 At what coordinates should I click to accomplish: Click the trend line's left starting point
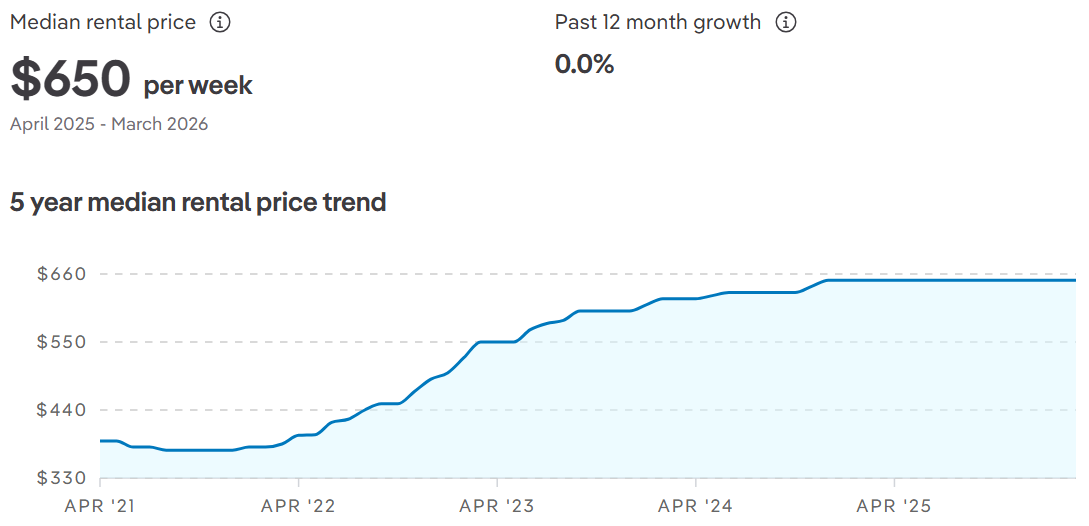tap(102, 441)
